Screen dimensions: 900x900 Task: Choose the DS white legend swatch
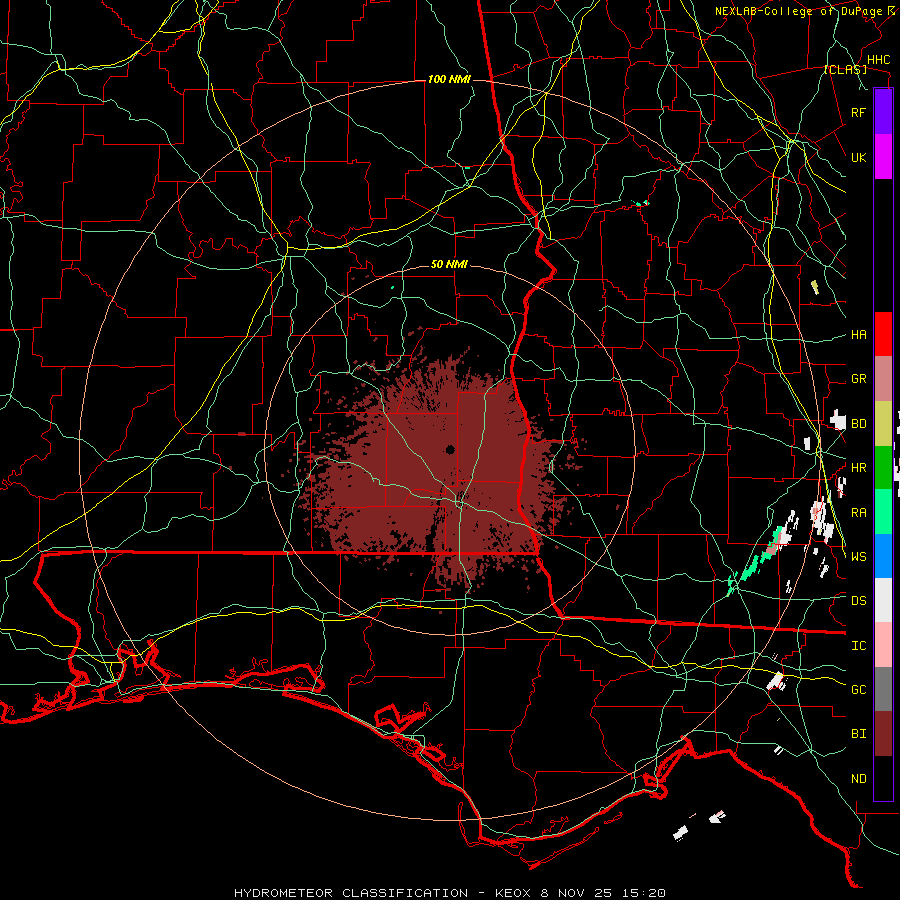coord(883,600)
